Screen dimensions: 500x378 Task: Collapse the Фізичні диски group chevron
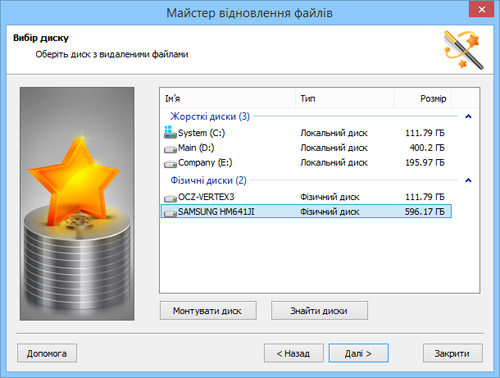[x=468, y=180]
